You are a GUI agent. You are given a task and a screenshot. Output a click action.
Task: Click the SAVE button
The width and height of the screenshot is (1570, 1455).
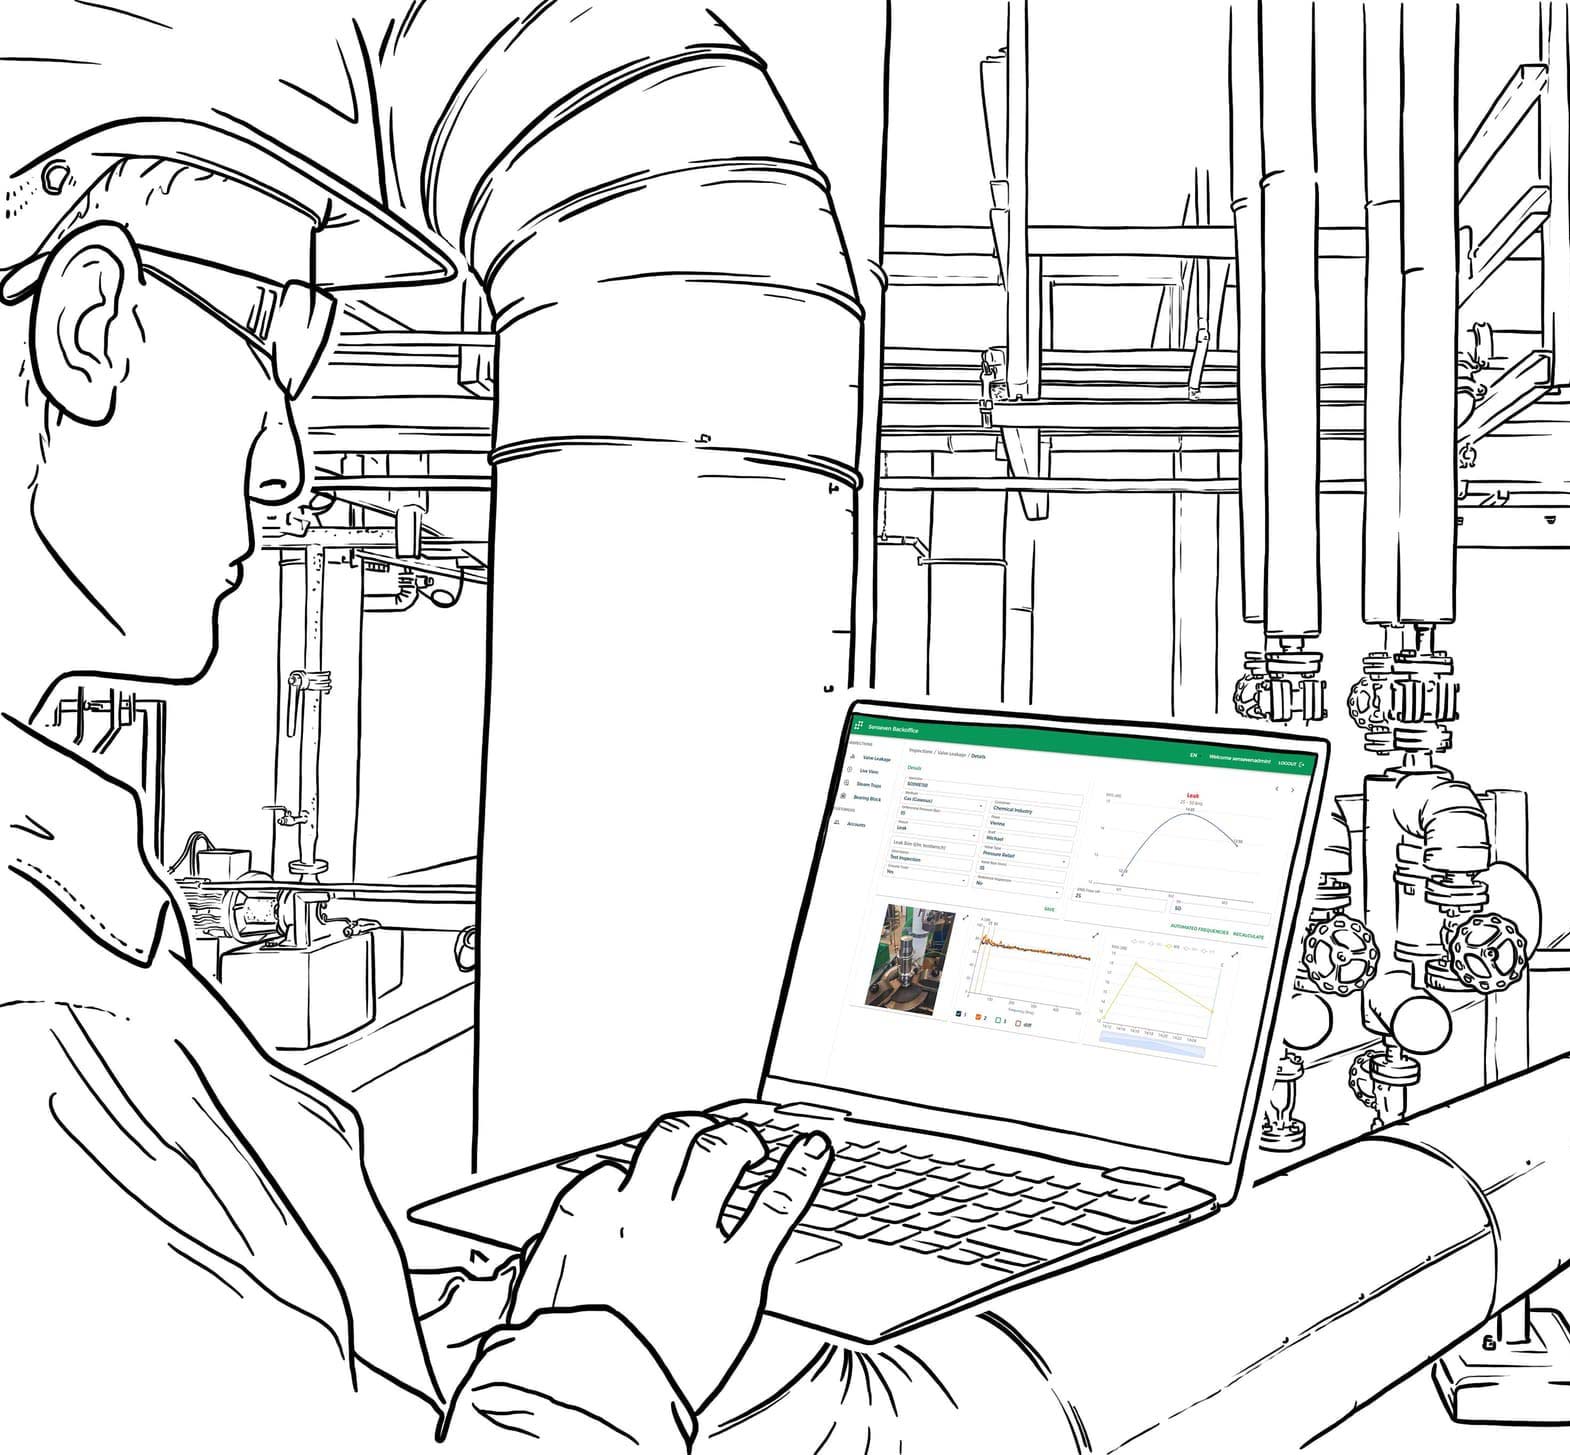[1049, 909]
